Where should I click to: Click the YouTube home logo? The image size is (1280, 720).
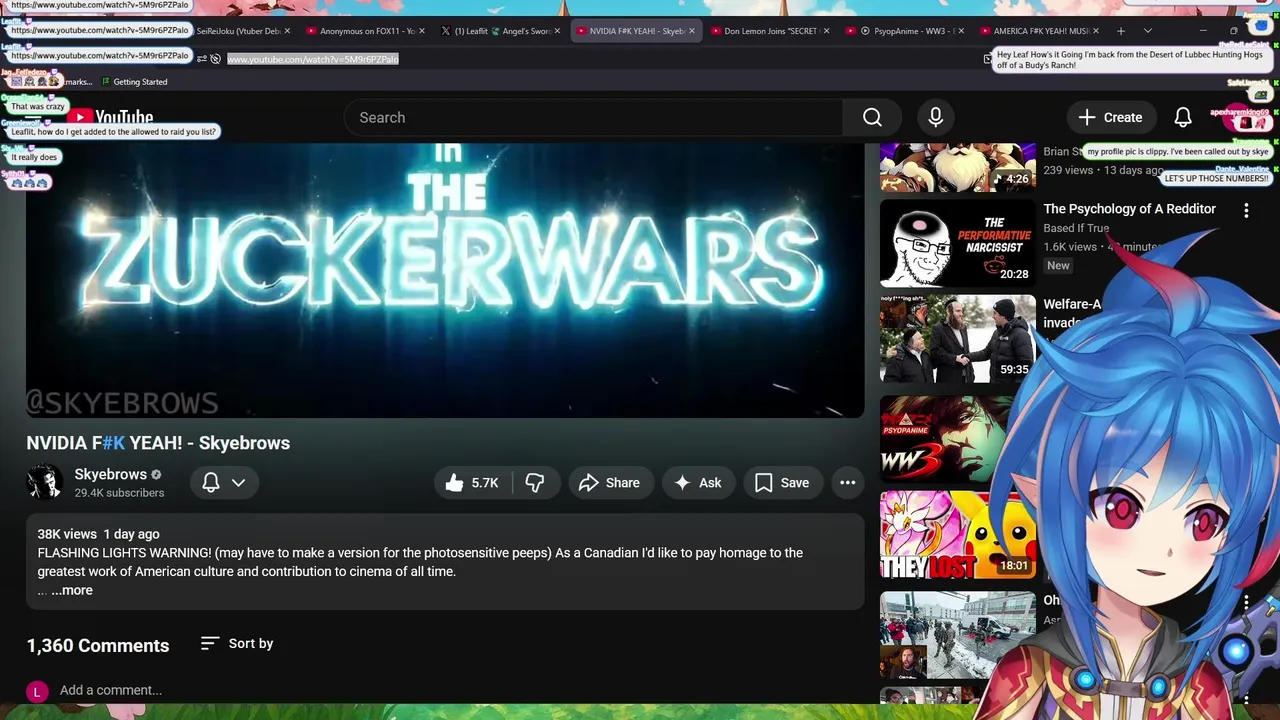click(x=111, y=118)
